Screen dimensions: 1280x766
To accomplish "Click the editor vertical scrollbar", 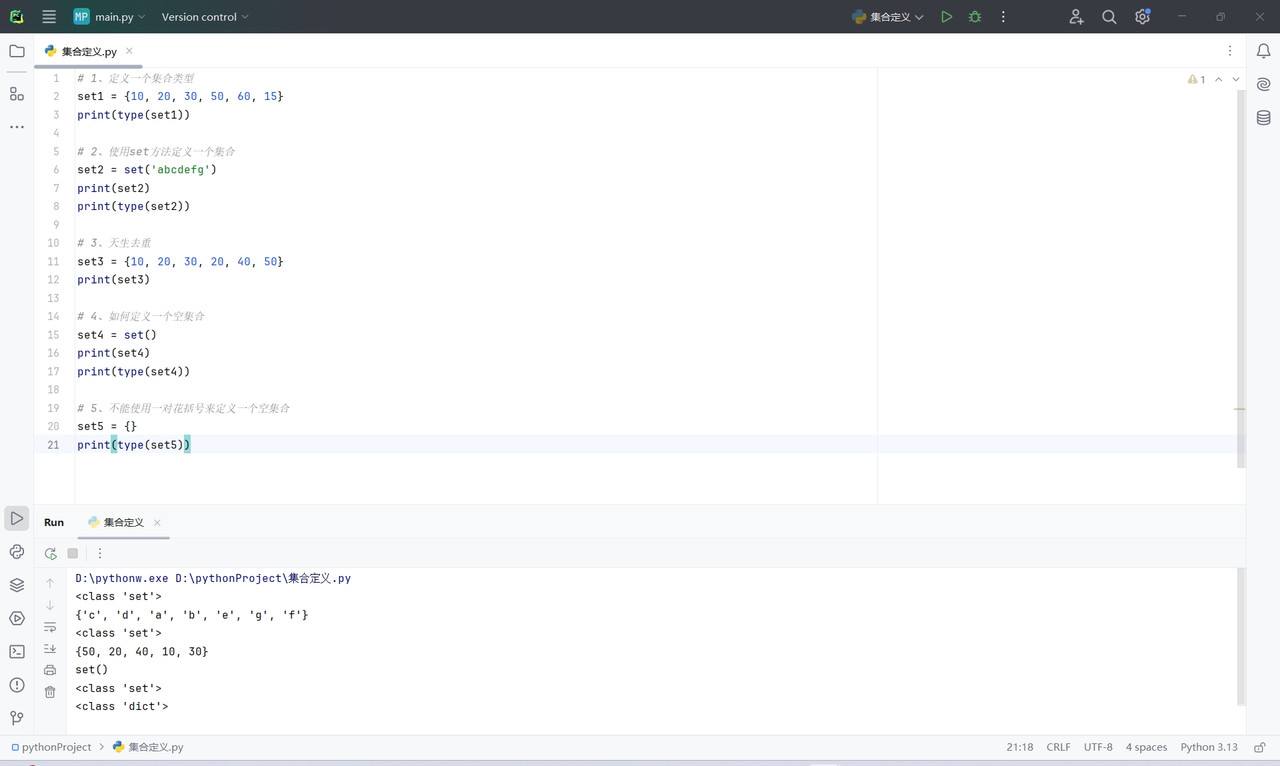I will [x=1241, y=278].
